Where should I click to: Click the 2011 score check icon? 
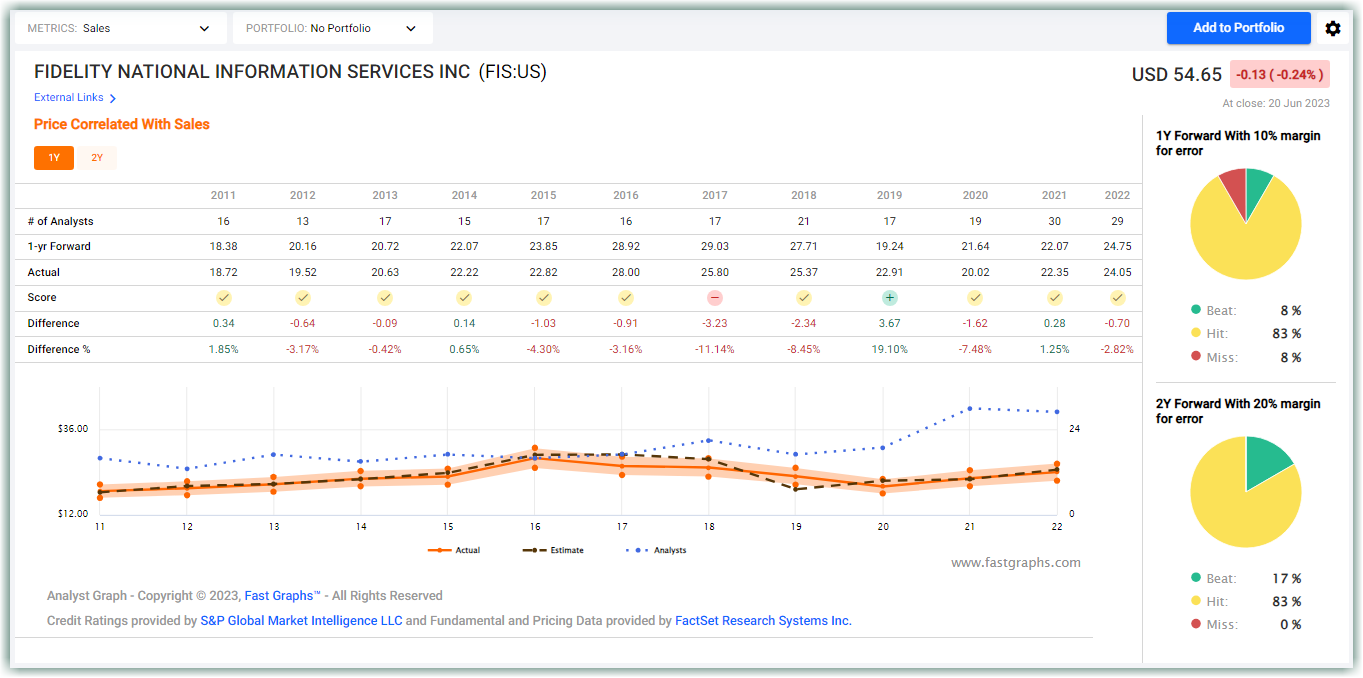coord(224,298)
